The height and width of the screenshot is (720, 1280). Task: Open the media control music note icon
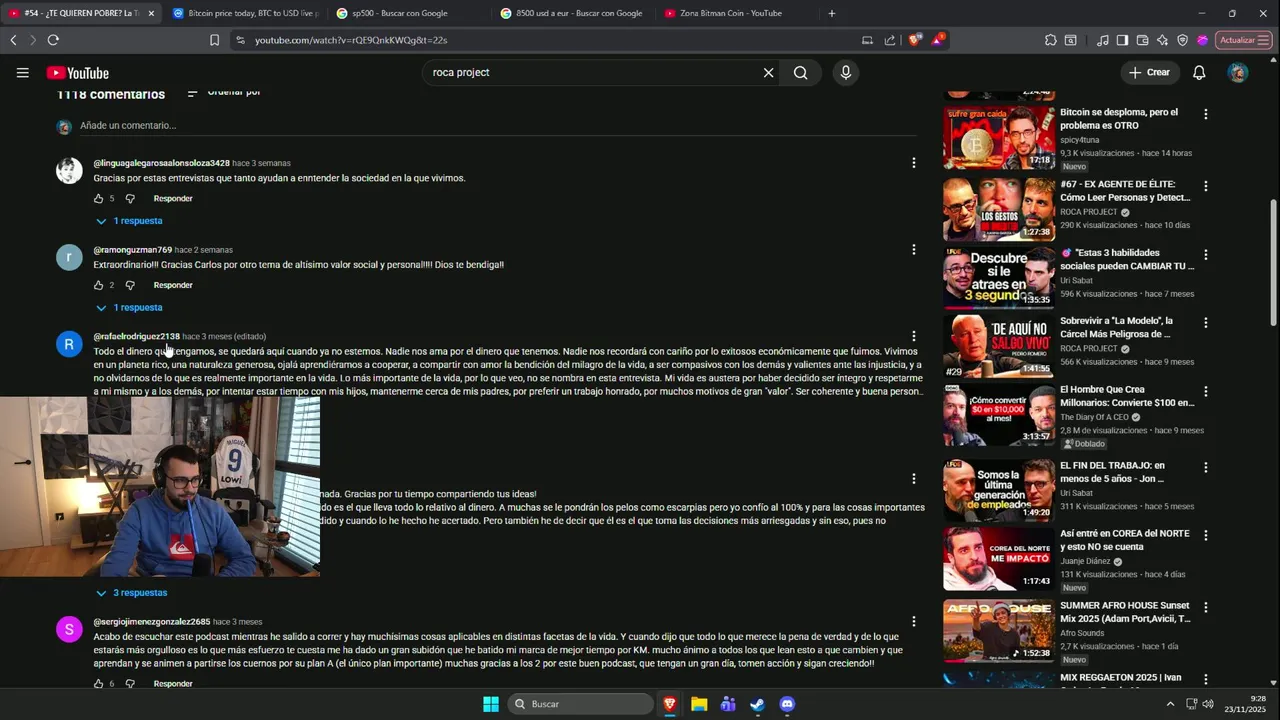[x=1103, y=40]
